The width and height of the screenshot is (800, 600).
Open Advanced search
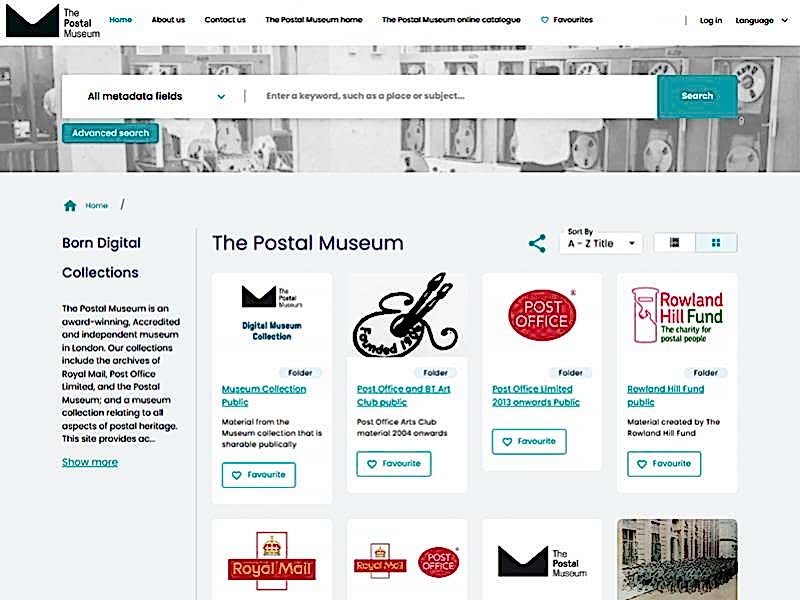110,133
